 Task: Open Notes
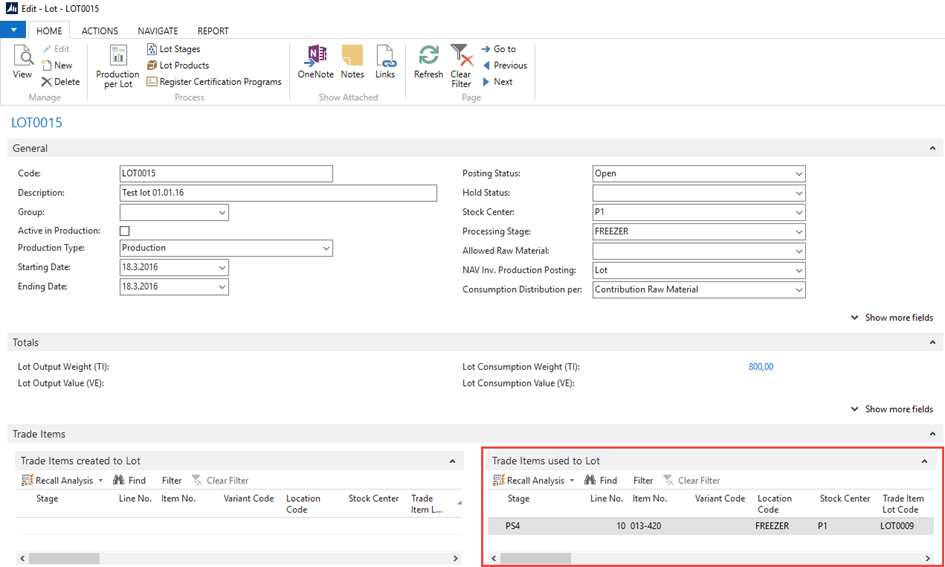click(x=353, y=62)
